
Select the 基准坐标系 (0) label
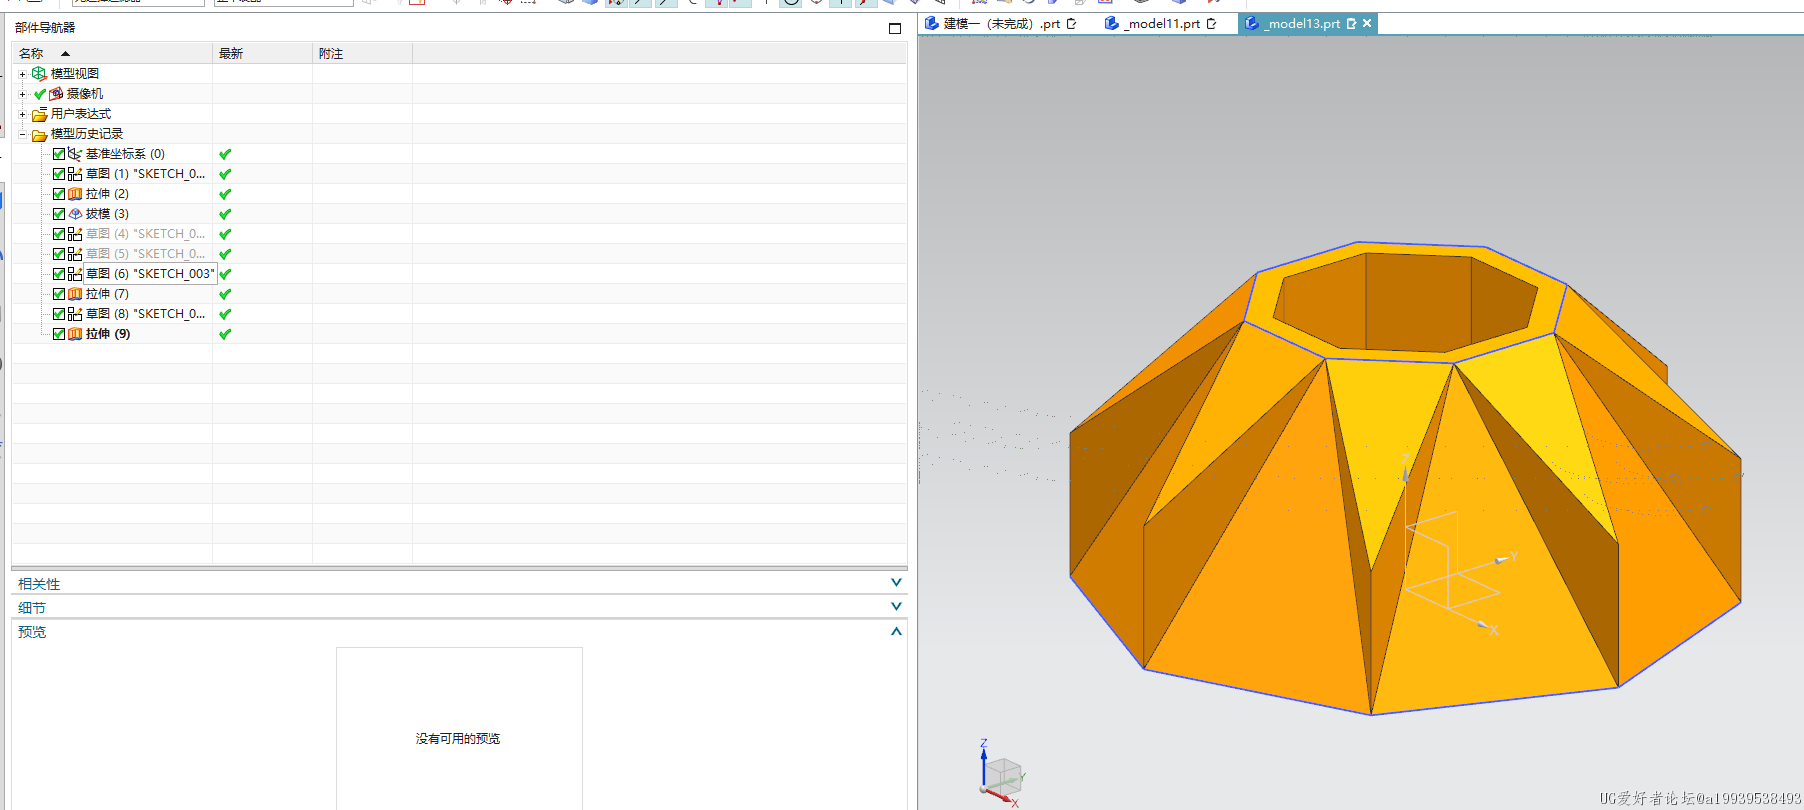(x=125, y=154)
